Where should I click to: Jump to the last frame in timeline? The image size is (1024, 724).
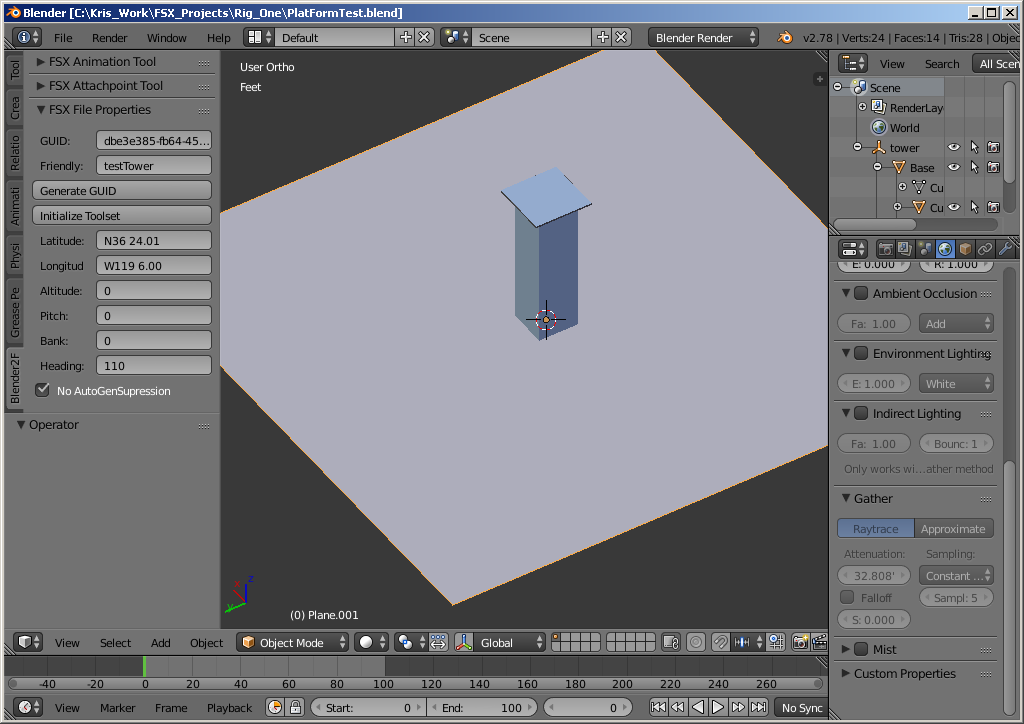coord(758,708)
